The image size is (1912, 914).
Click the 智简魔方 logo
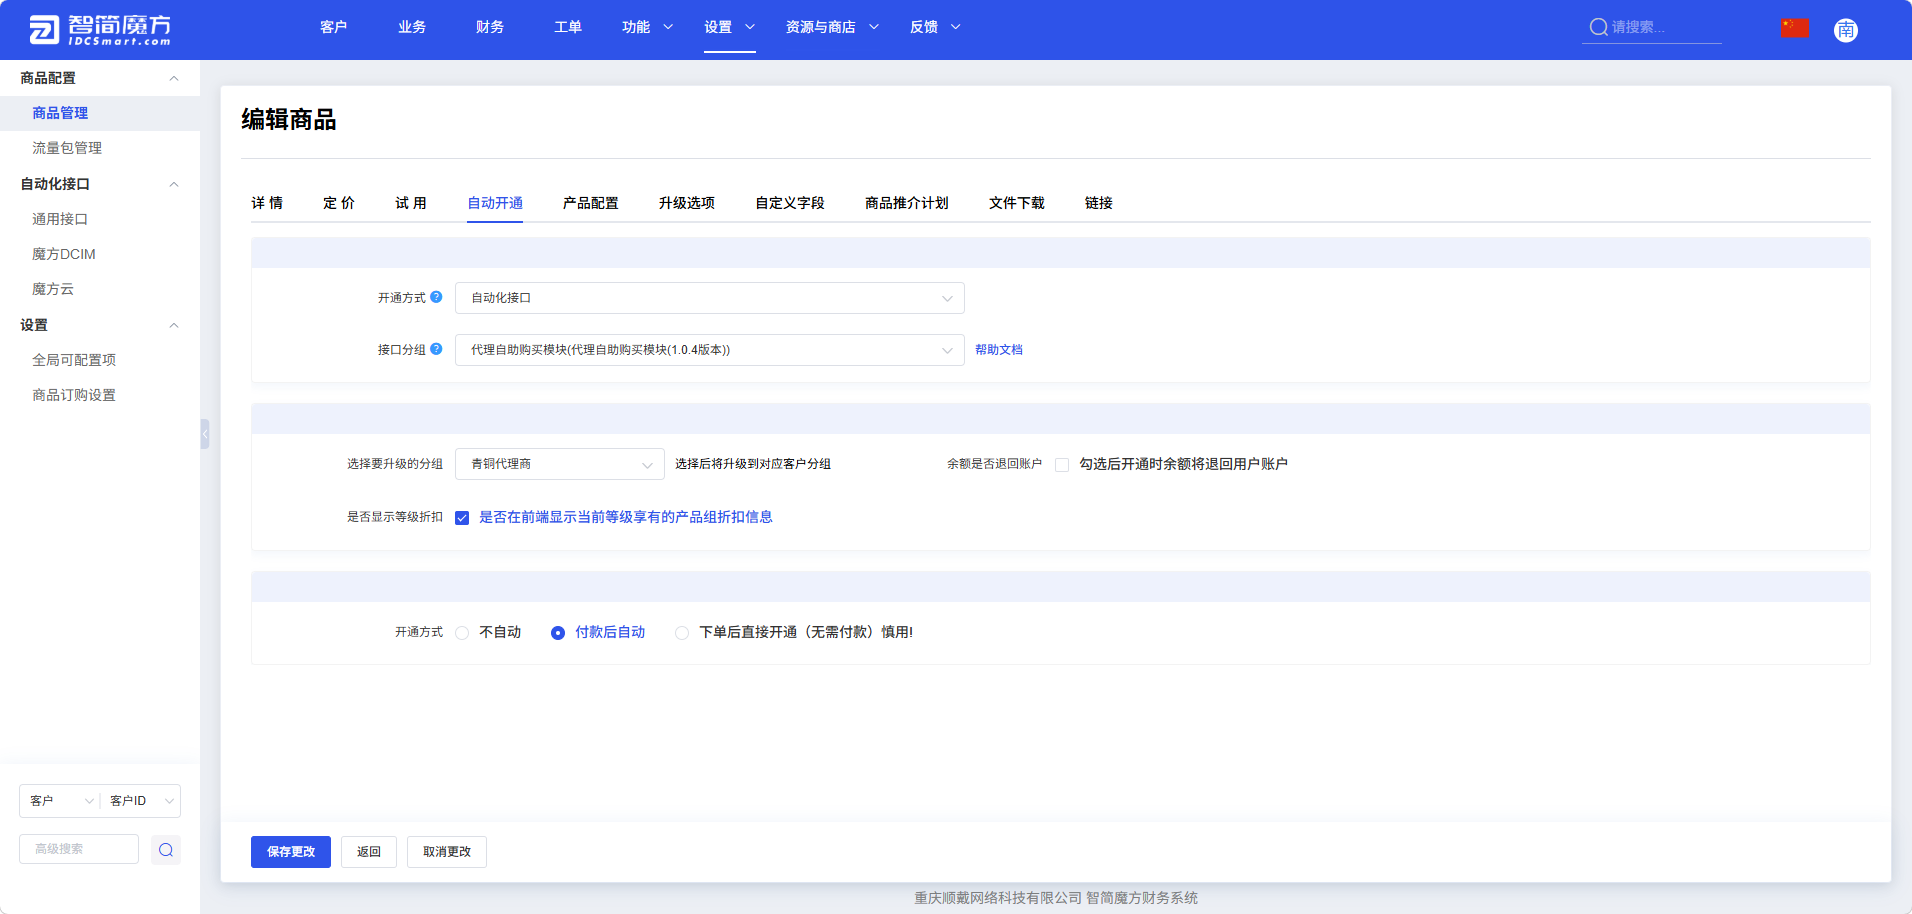(x=99, y=30)
